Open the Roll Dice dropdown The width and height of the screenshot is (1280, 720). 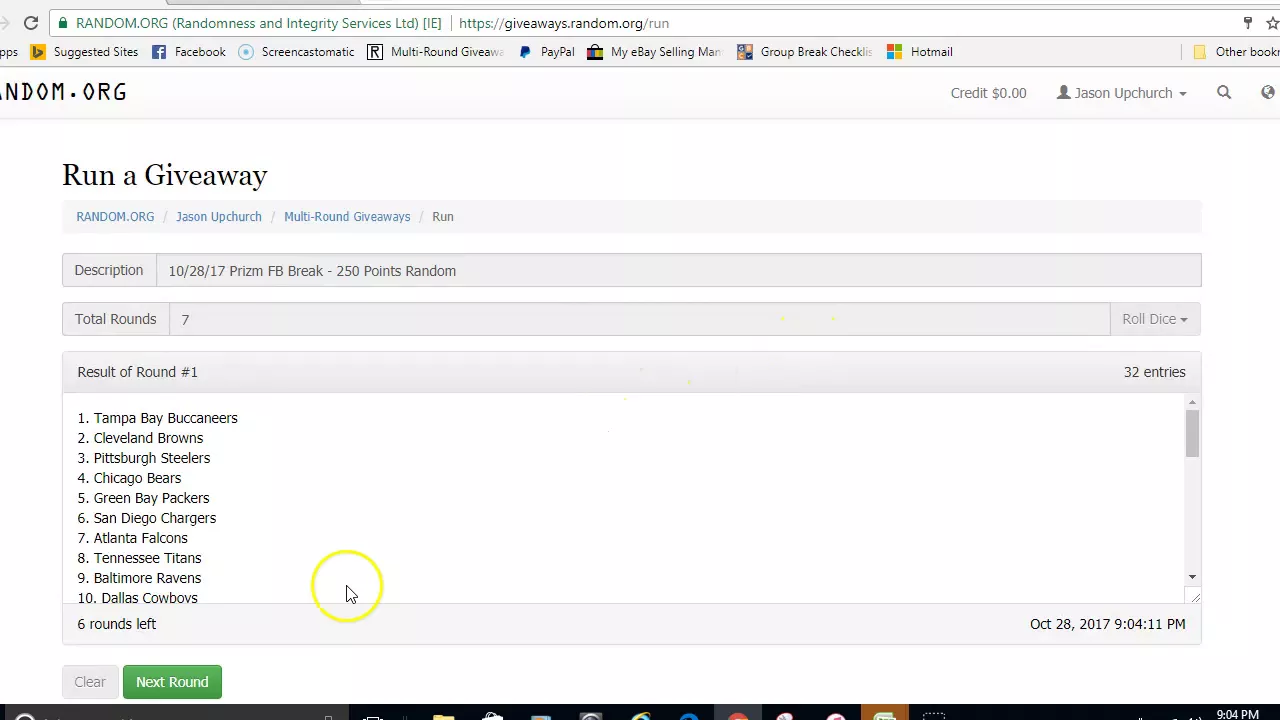click(x=1155, y=319)
